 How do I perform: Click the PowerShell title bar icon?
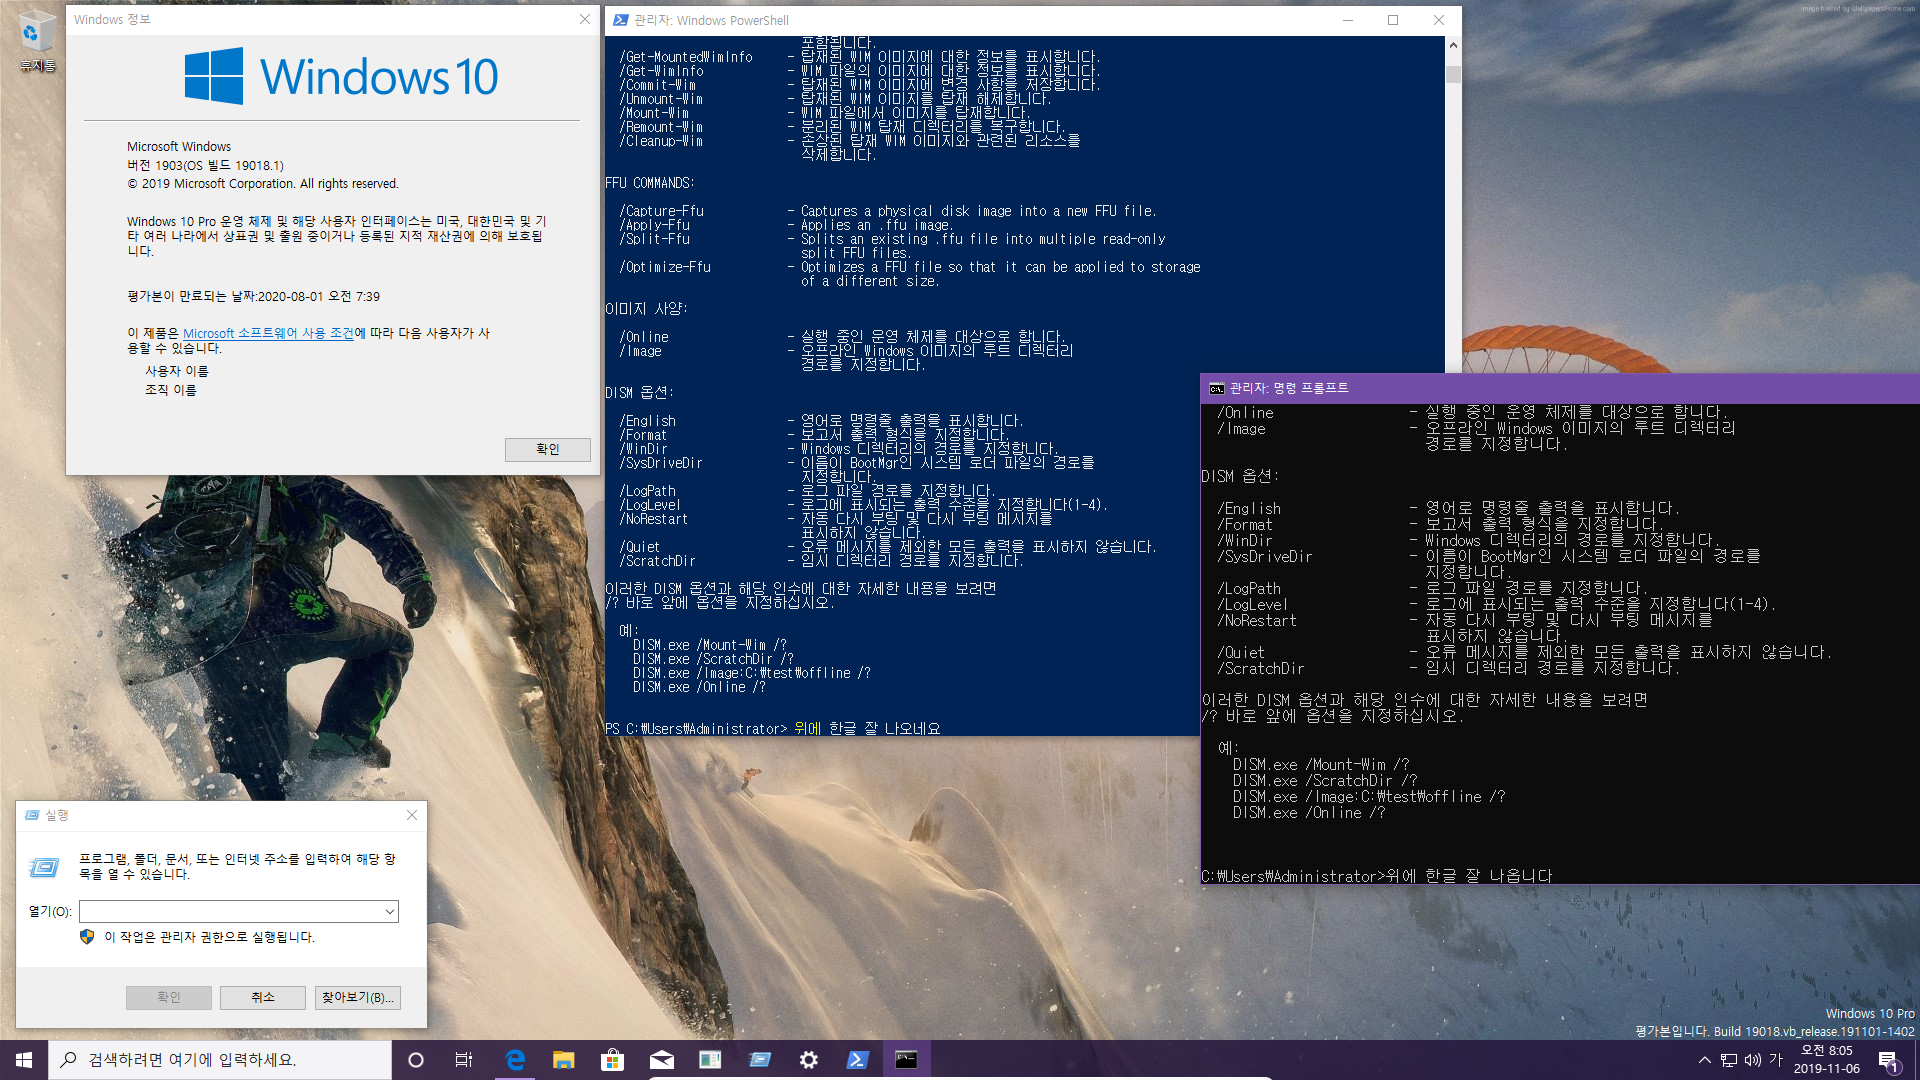pos(621,20)
